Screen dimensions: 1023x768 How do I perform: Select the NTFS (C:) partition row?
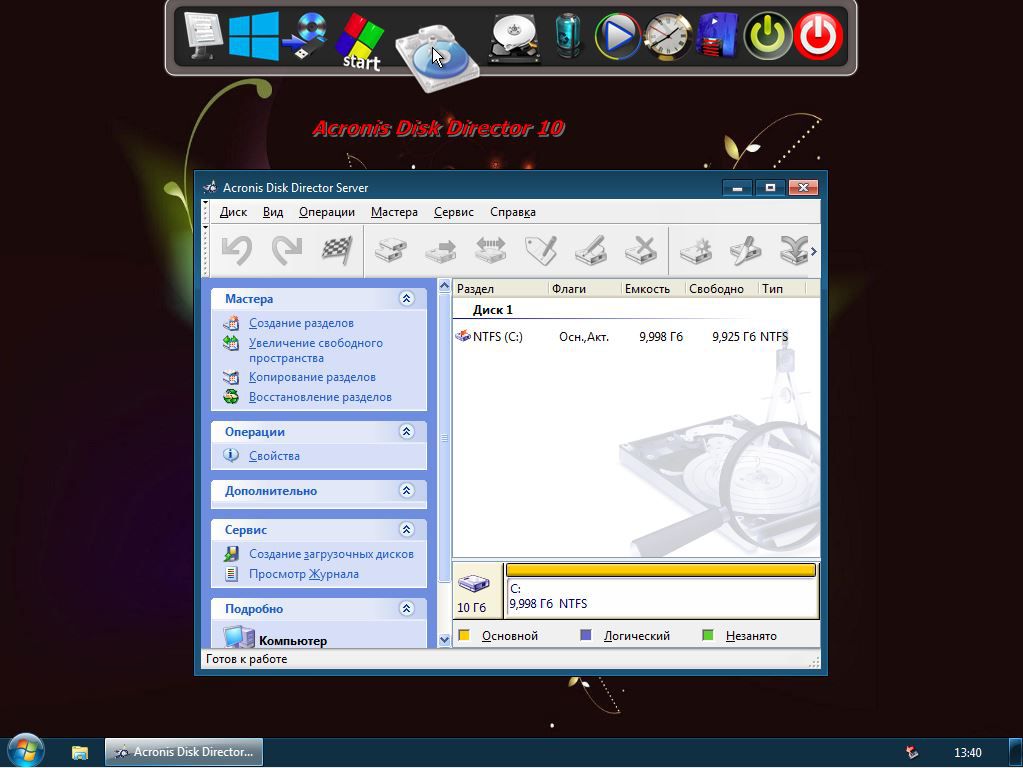click(635, 337)
